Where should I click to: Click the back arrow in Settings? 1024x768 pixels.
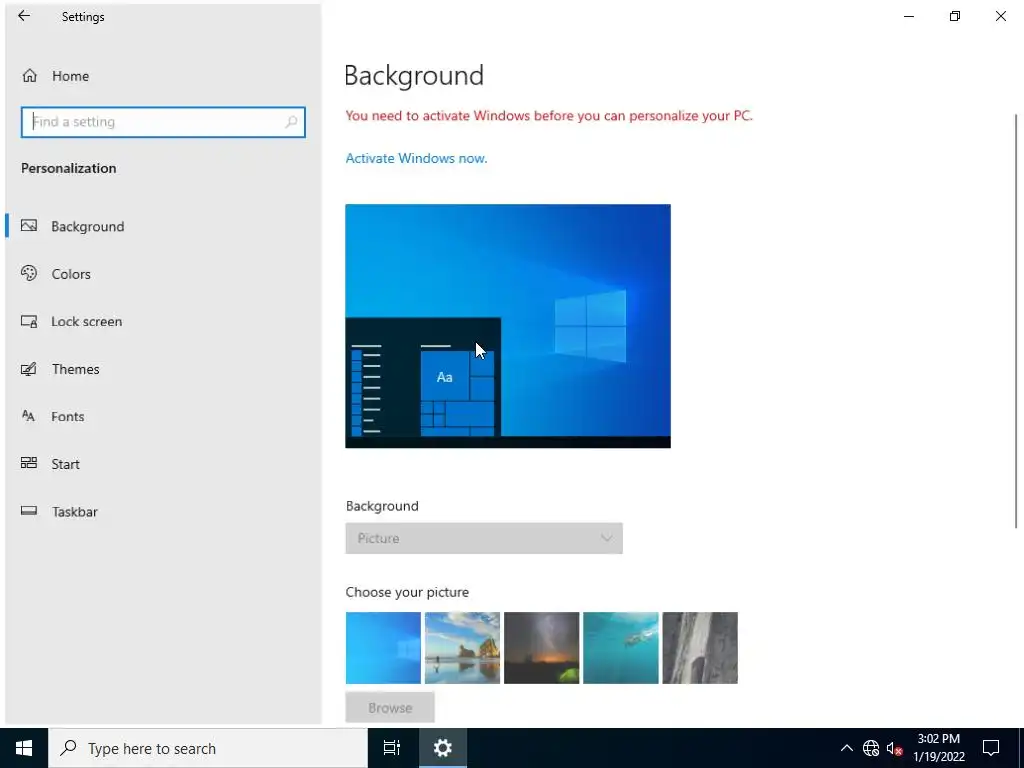pos(24,16)
